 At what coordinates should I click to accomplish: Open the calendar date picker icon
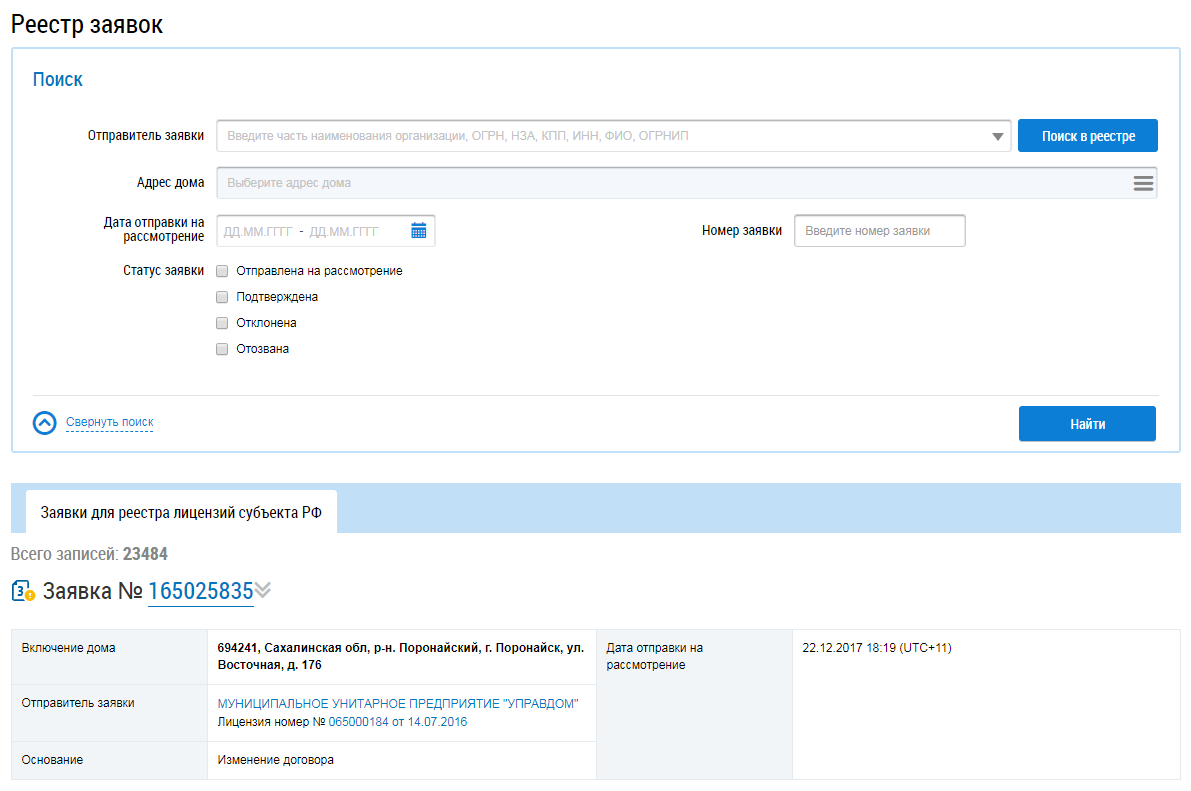tap(418, 231)
